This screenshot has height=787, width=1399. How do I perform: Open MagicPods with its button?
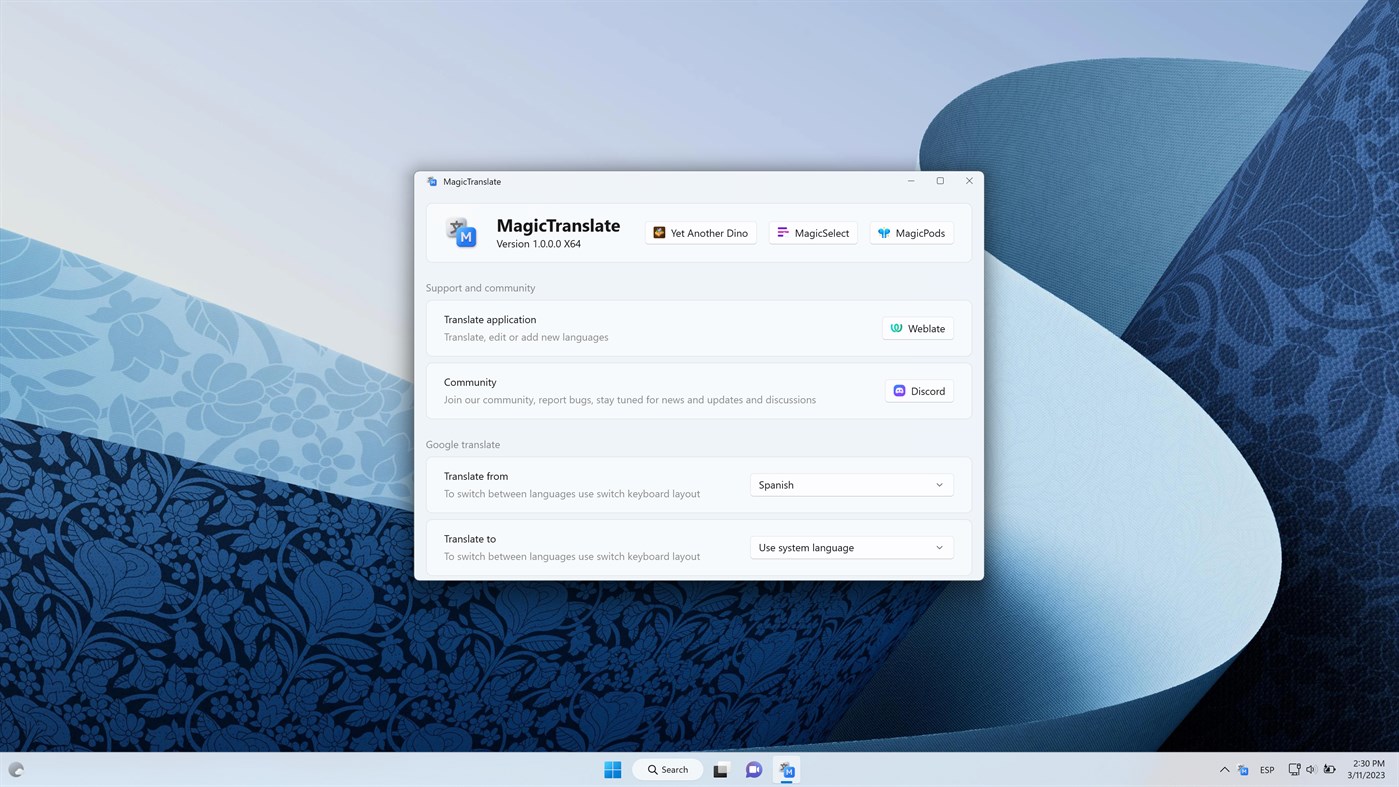point(911,232)
